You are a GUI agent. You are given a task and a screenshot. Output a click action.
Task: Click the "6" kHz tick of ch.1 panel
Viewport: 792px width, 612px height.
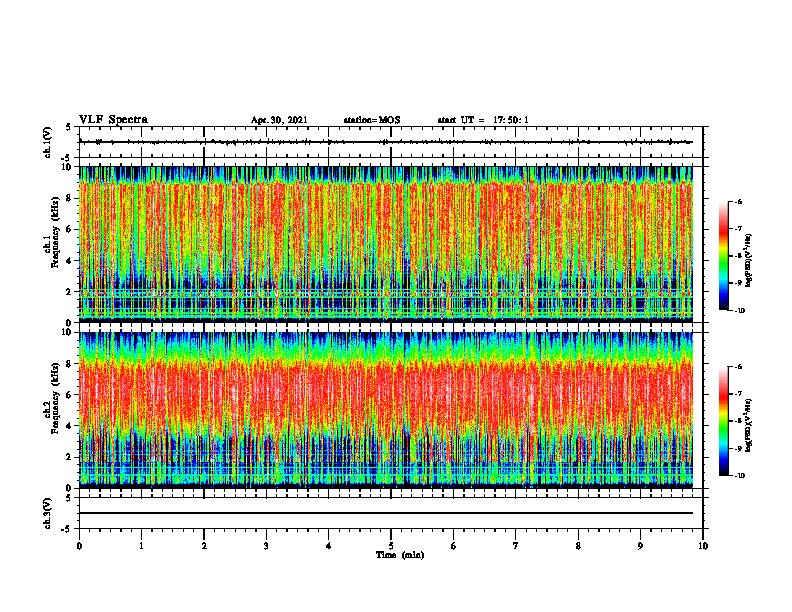(x=70, y=229)
